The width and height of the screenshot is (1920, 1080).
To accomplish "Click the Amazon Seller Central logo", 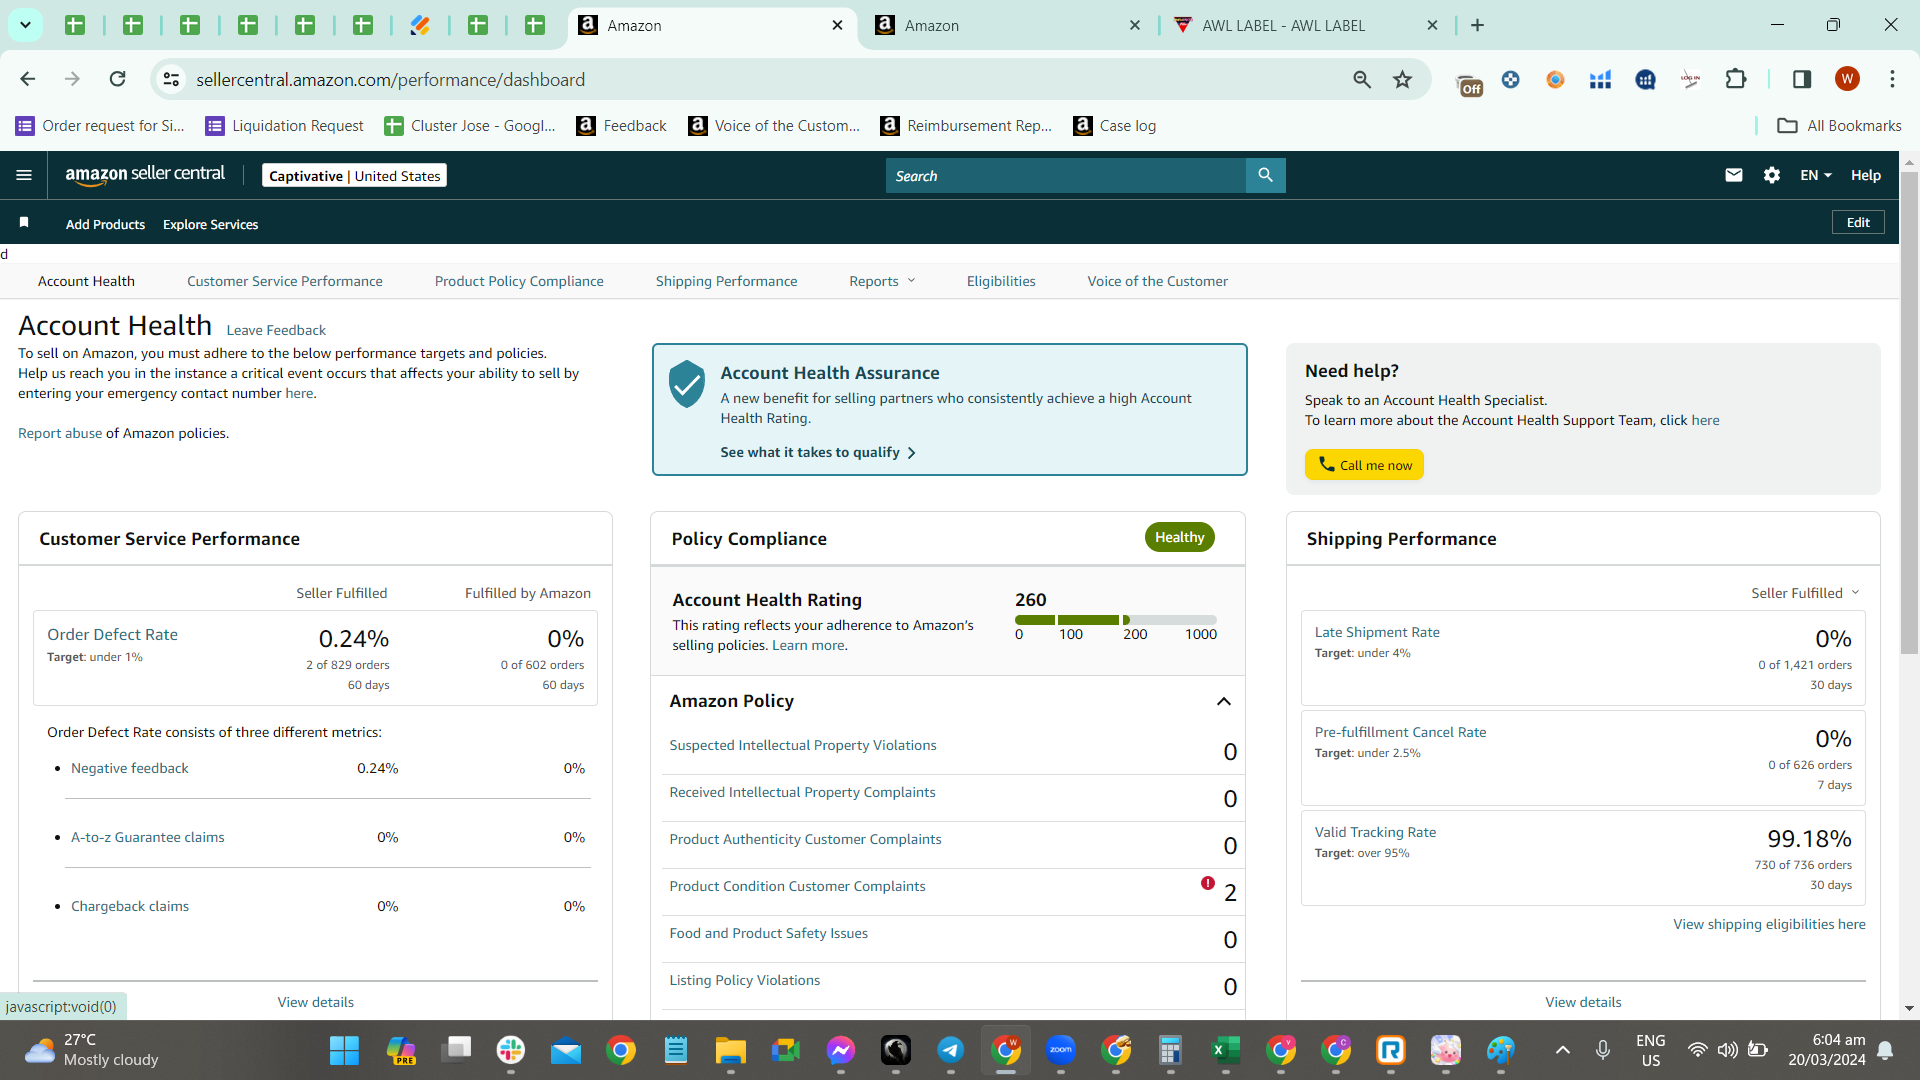I will click(x=145, y=174).
